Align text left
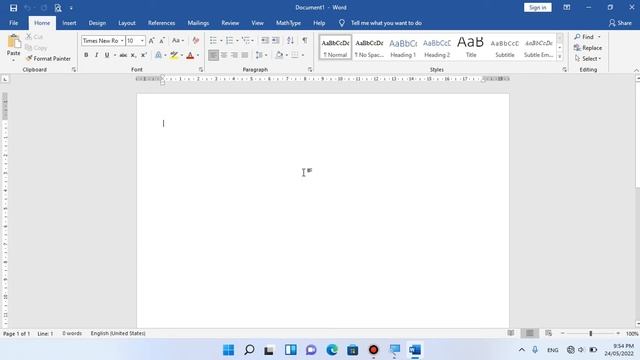Viewport: 640px width, 360px height. tap(213, 55)
